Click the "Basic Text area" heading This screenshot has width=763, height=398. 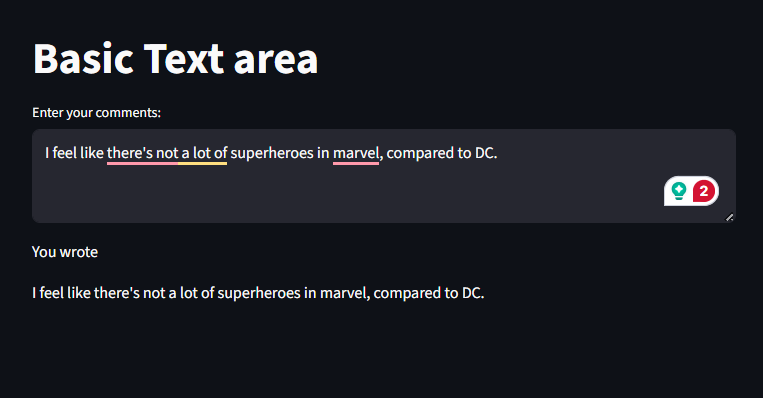coord(176,58)
